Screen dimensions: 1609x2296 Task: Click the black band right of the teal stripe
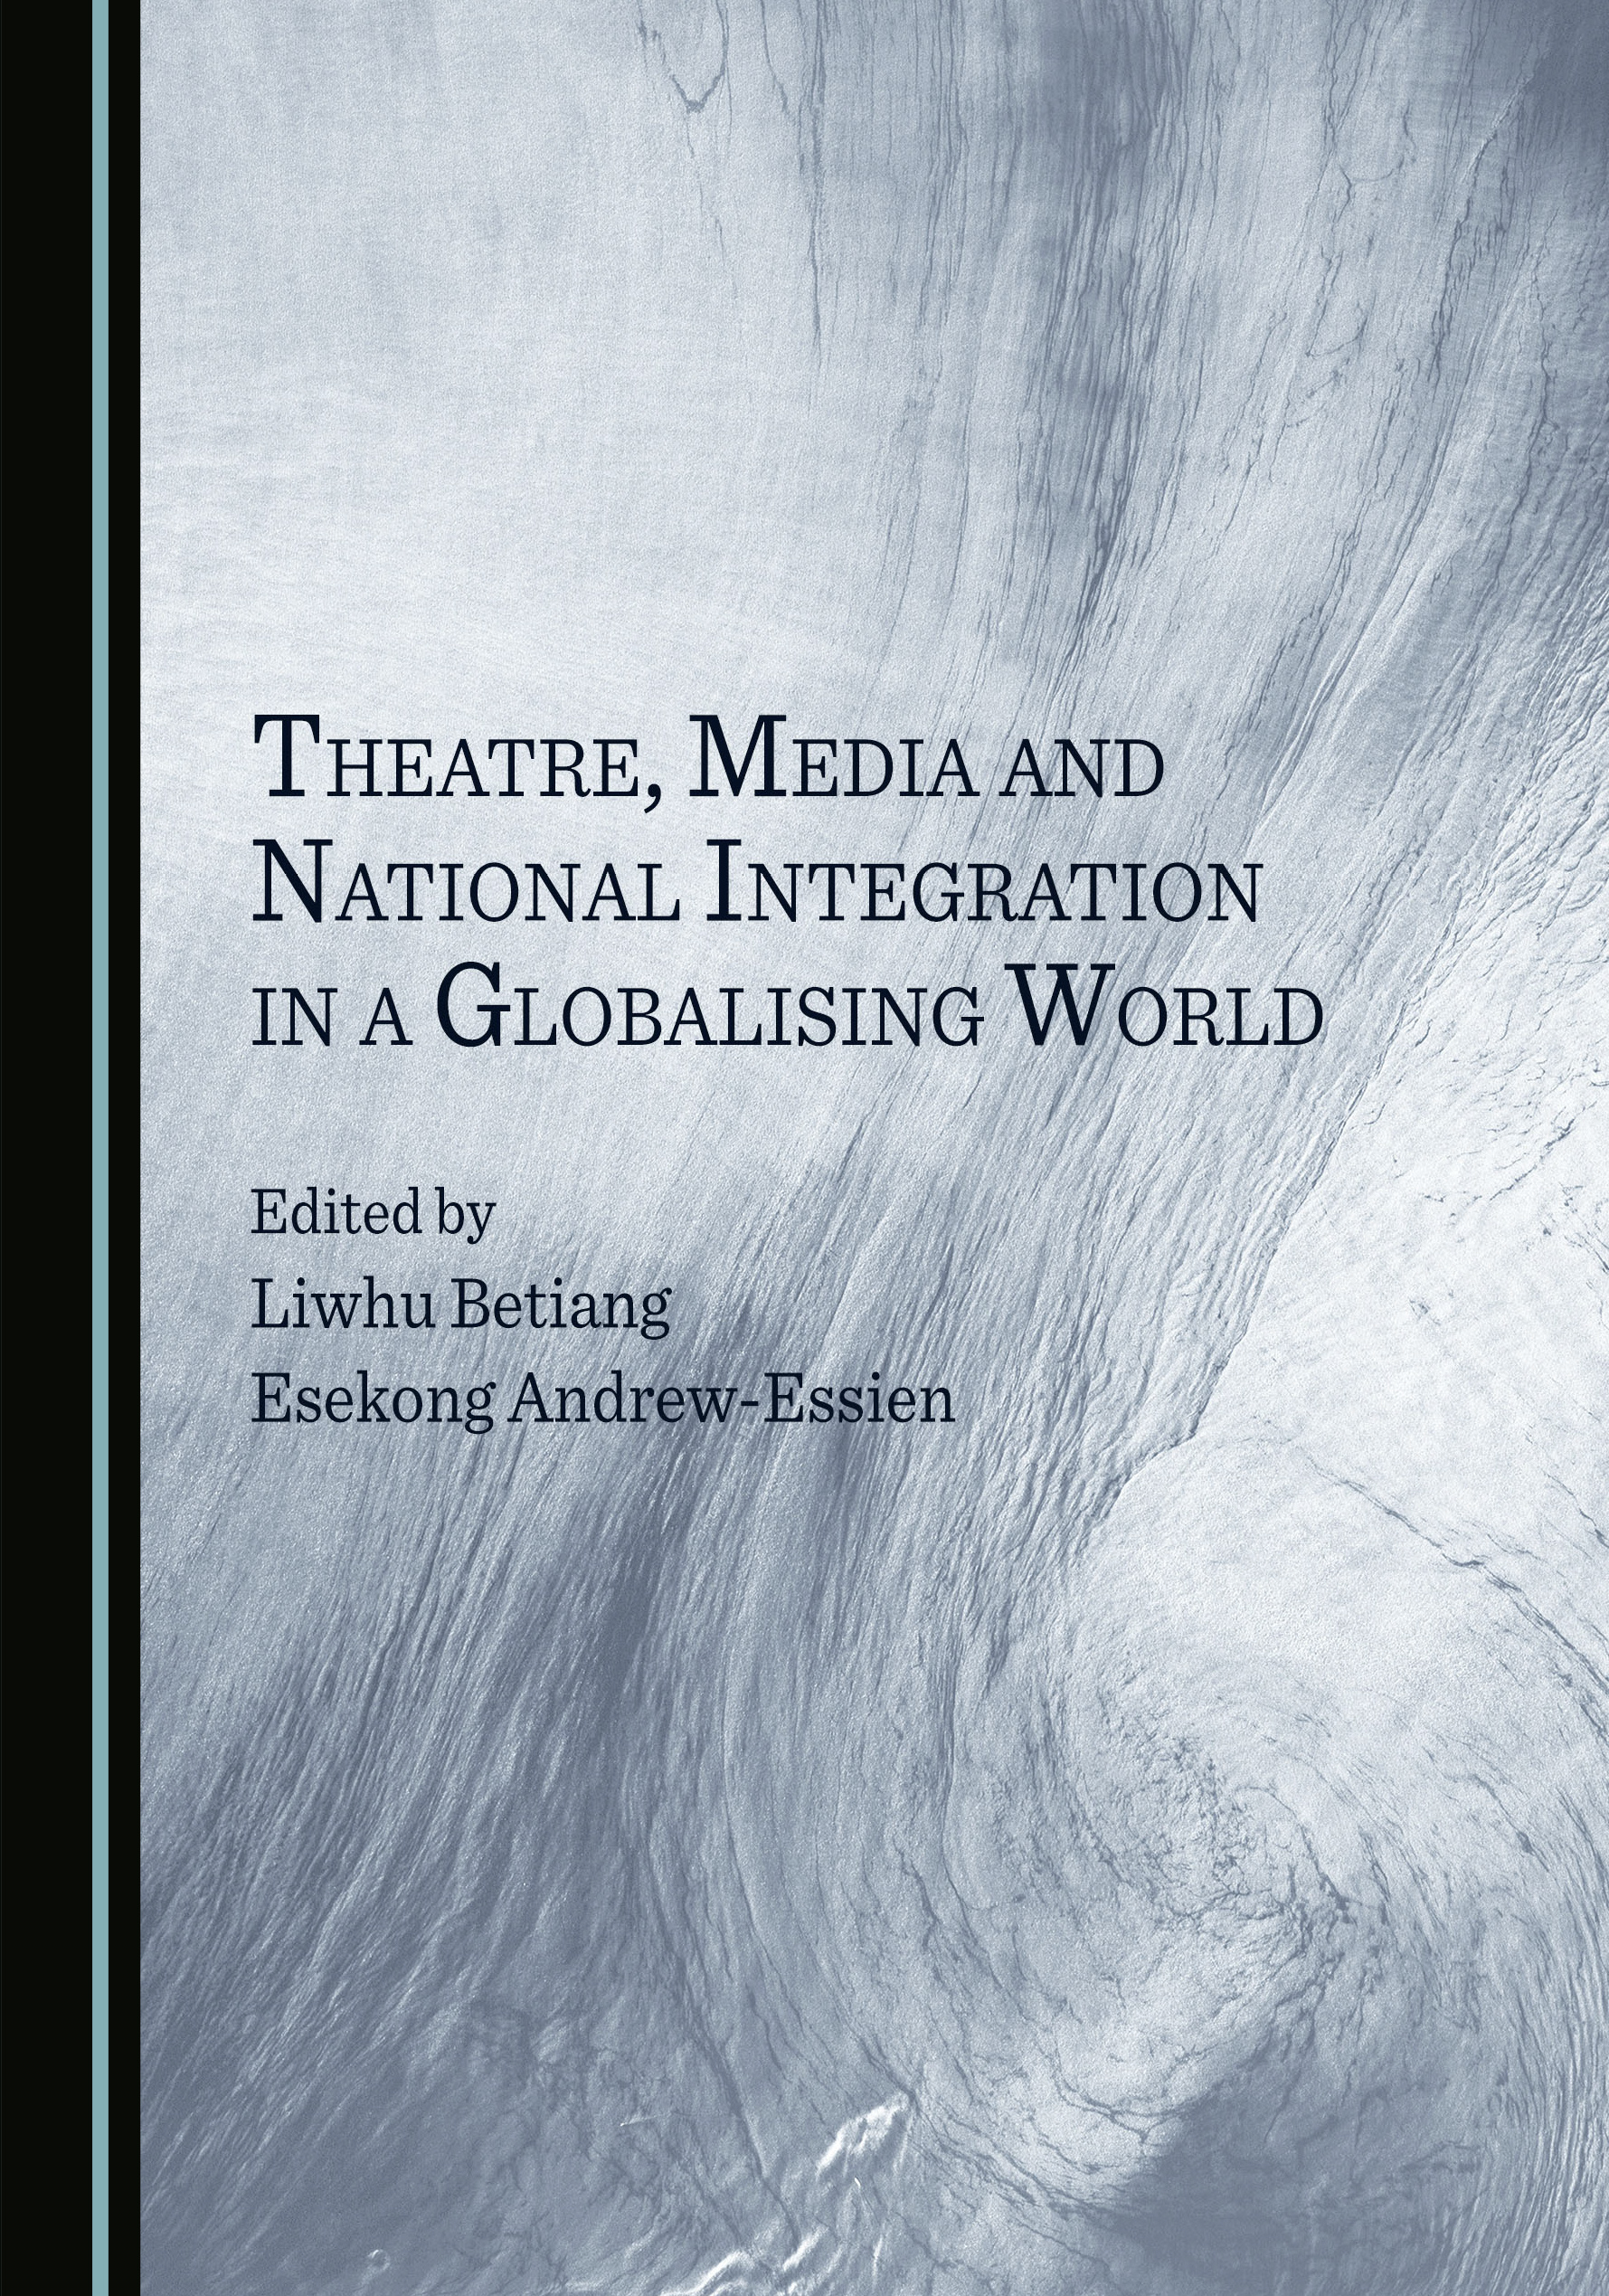(x=124, y=1148)
